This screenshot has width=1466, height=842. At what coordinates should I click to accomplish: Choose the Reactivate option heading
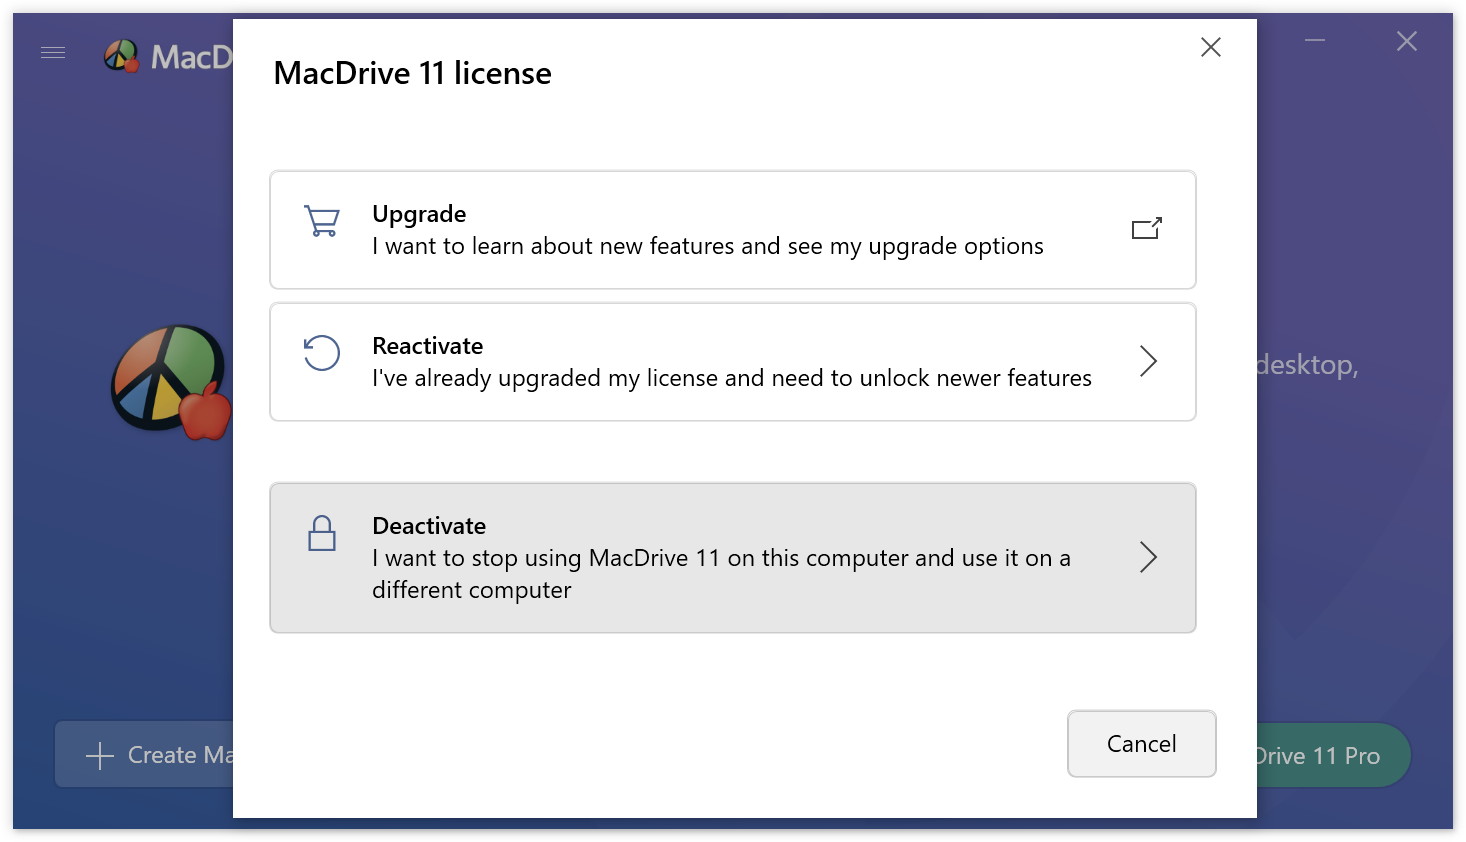click(x=427, y=346)
